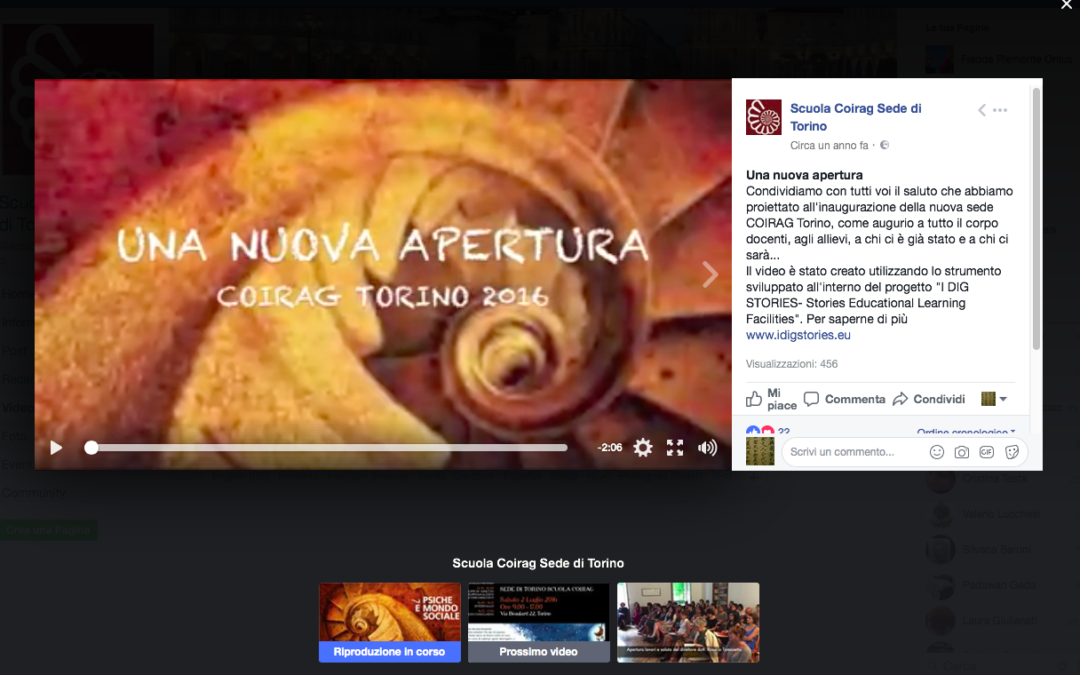Image resolution: width=1080 pixels, height=675 pixels.
Task: Click the commenter profile thumbnail
Action: (760, 452)
